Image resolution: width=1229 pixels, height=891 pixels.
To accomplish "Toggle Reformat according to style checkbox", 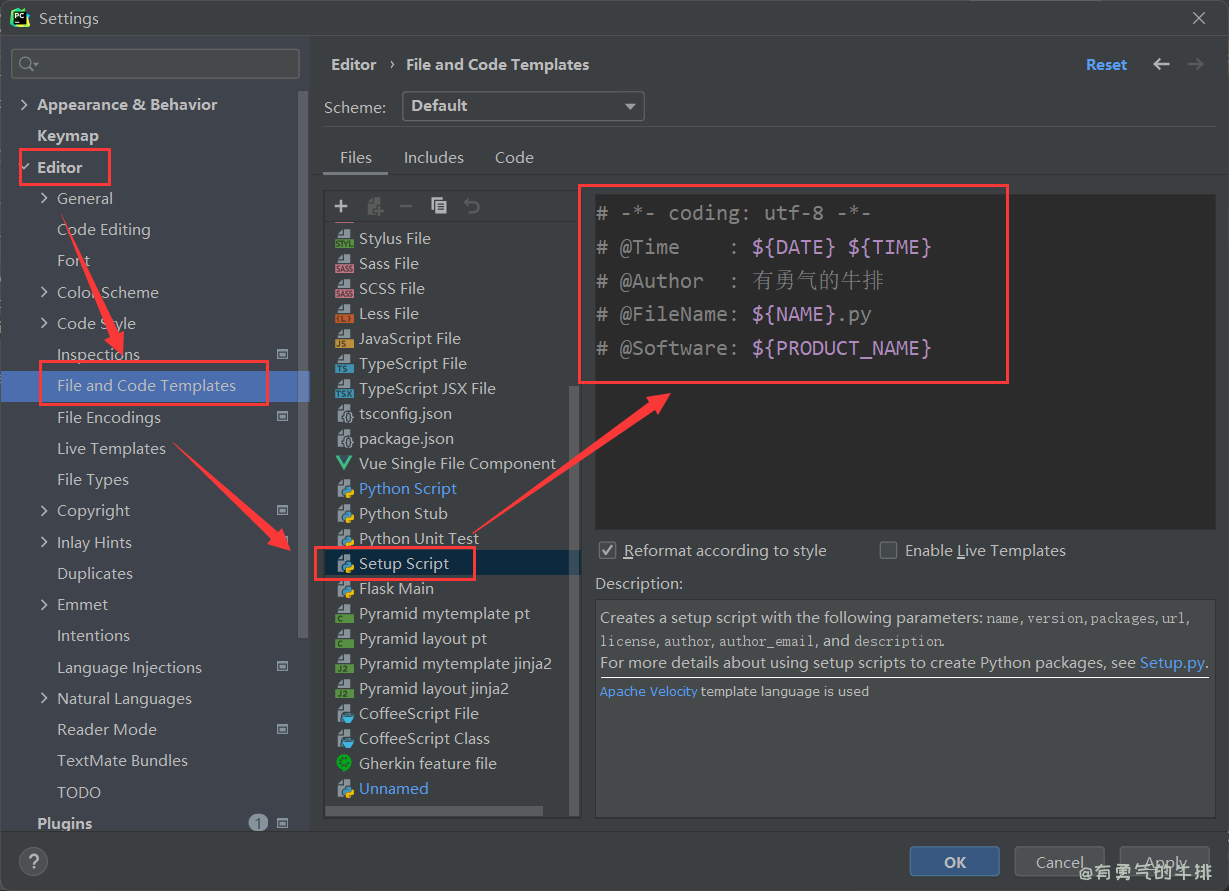I will (607, 551).
